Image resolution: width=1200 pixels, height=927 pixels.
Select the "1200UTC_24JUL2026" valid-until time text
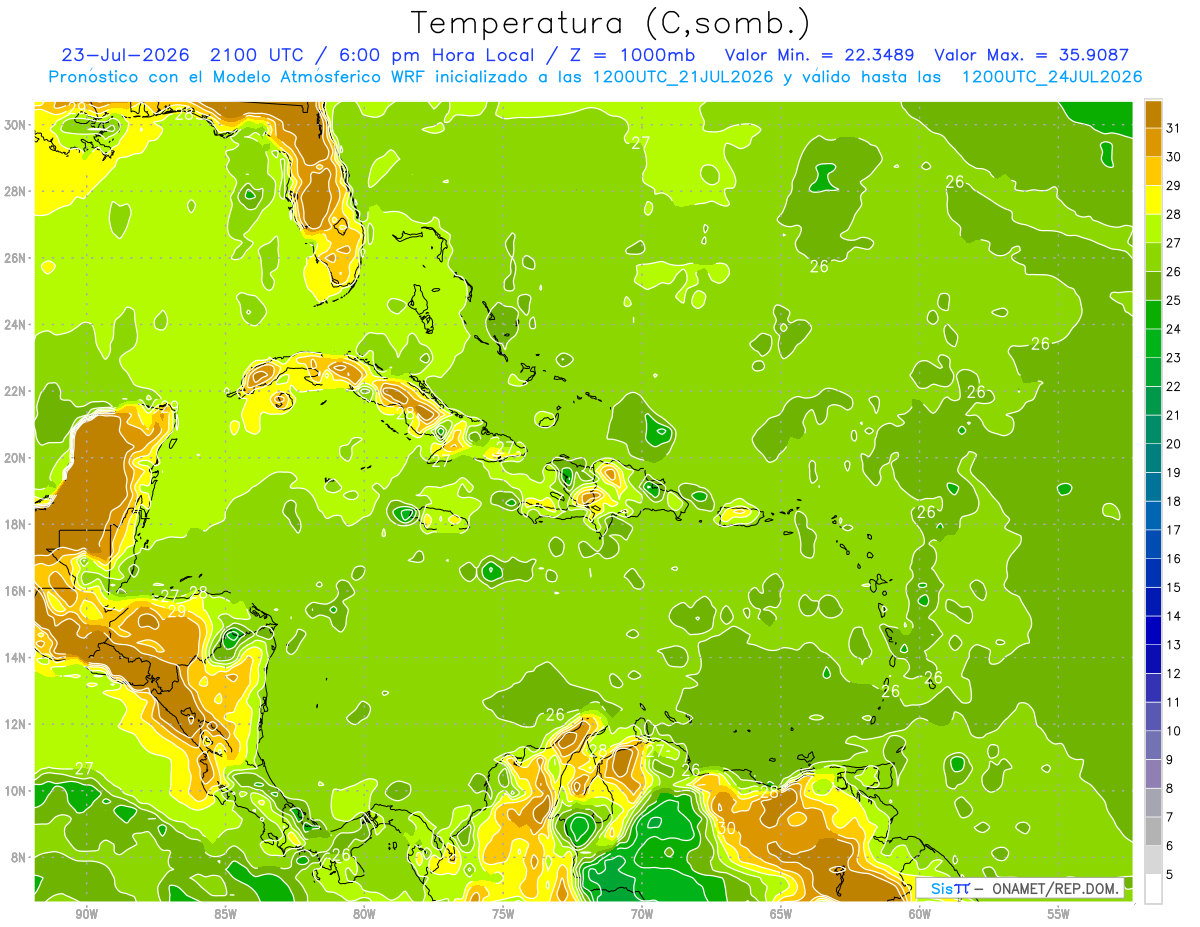click(1052, 77)
